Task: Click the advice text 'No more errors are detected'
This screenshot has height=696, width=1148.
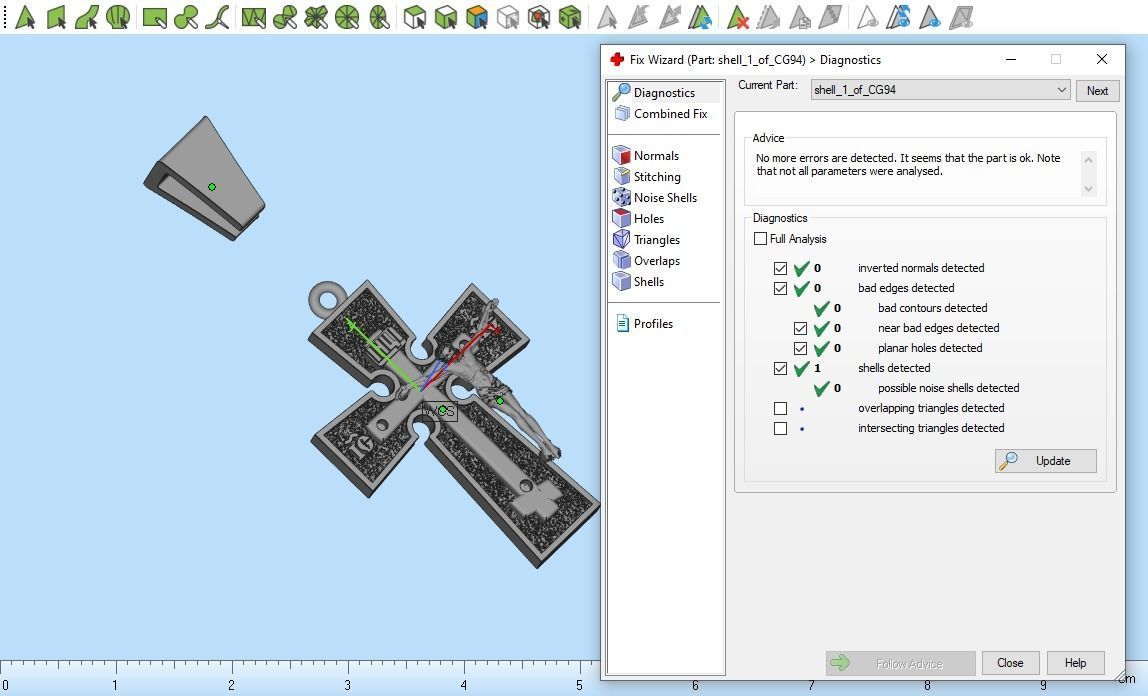Action: click(x=825, y=158)
